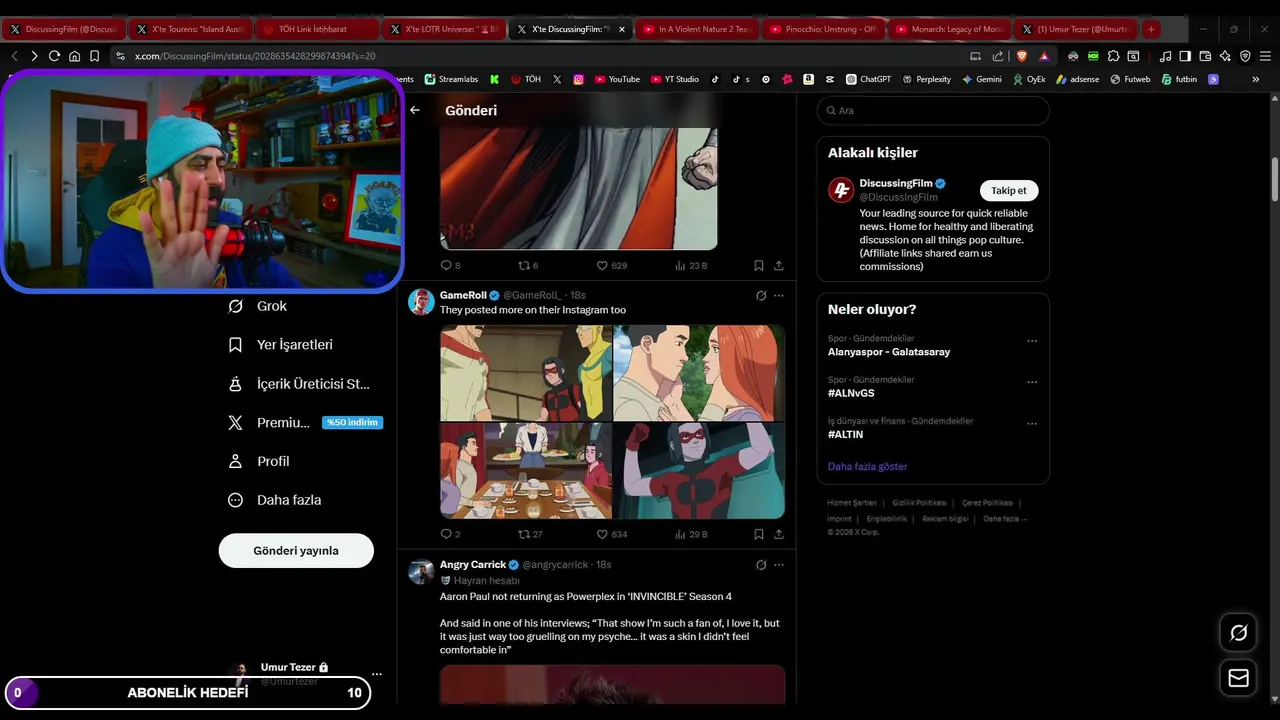1280x720 pixels.
Task: Like the GameRoll post with 634 likes
Action: (612, 534)
